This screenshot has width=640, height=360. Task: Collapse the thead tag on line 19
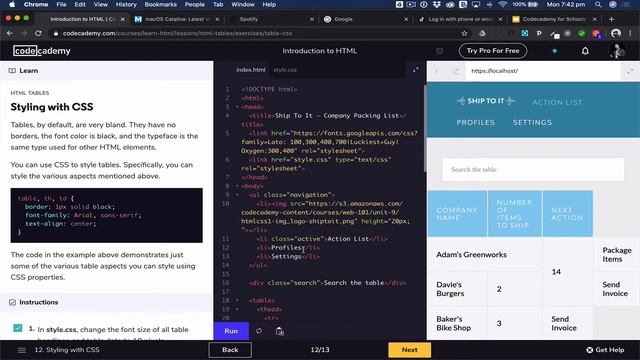tap(237, 309)
